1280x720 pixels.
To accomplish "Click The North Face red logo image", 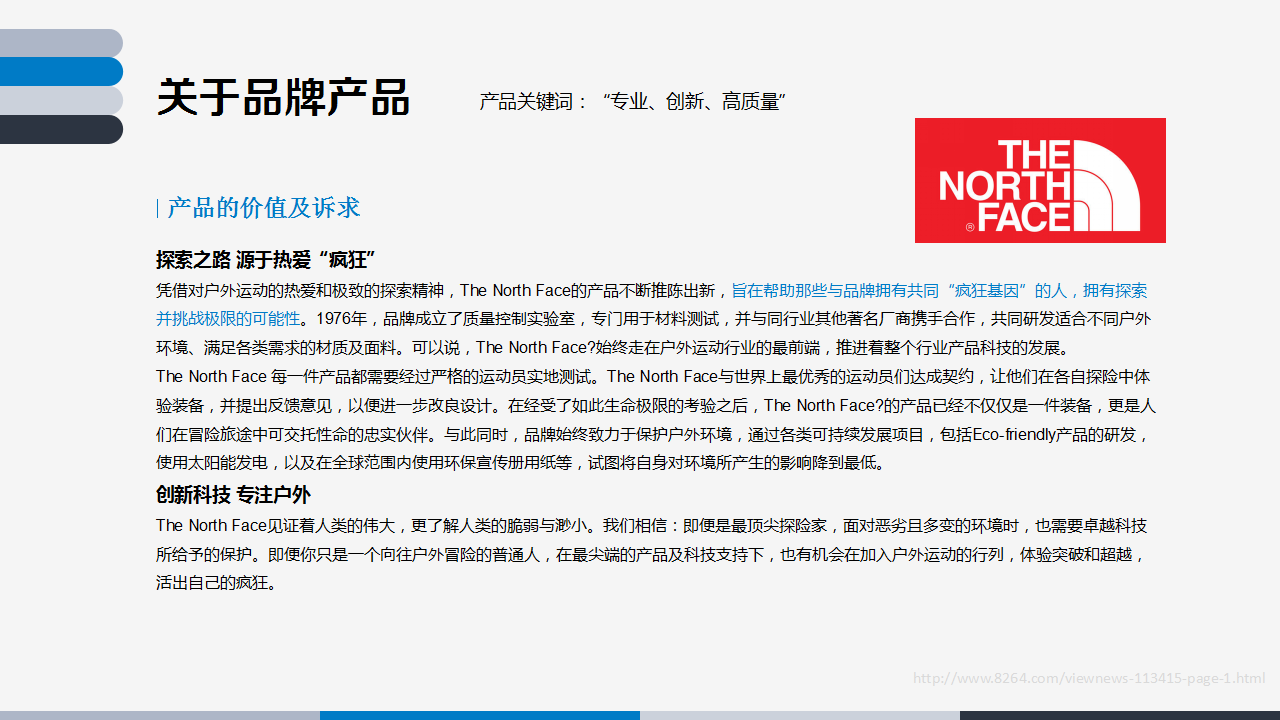I will click(x=1040, y=180).
